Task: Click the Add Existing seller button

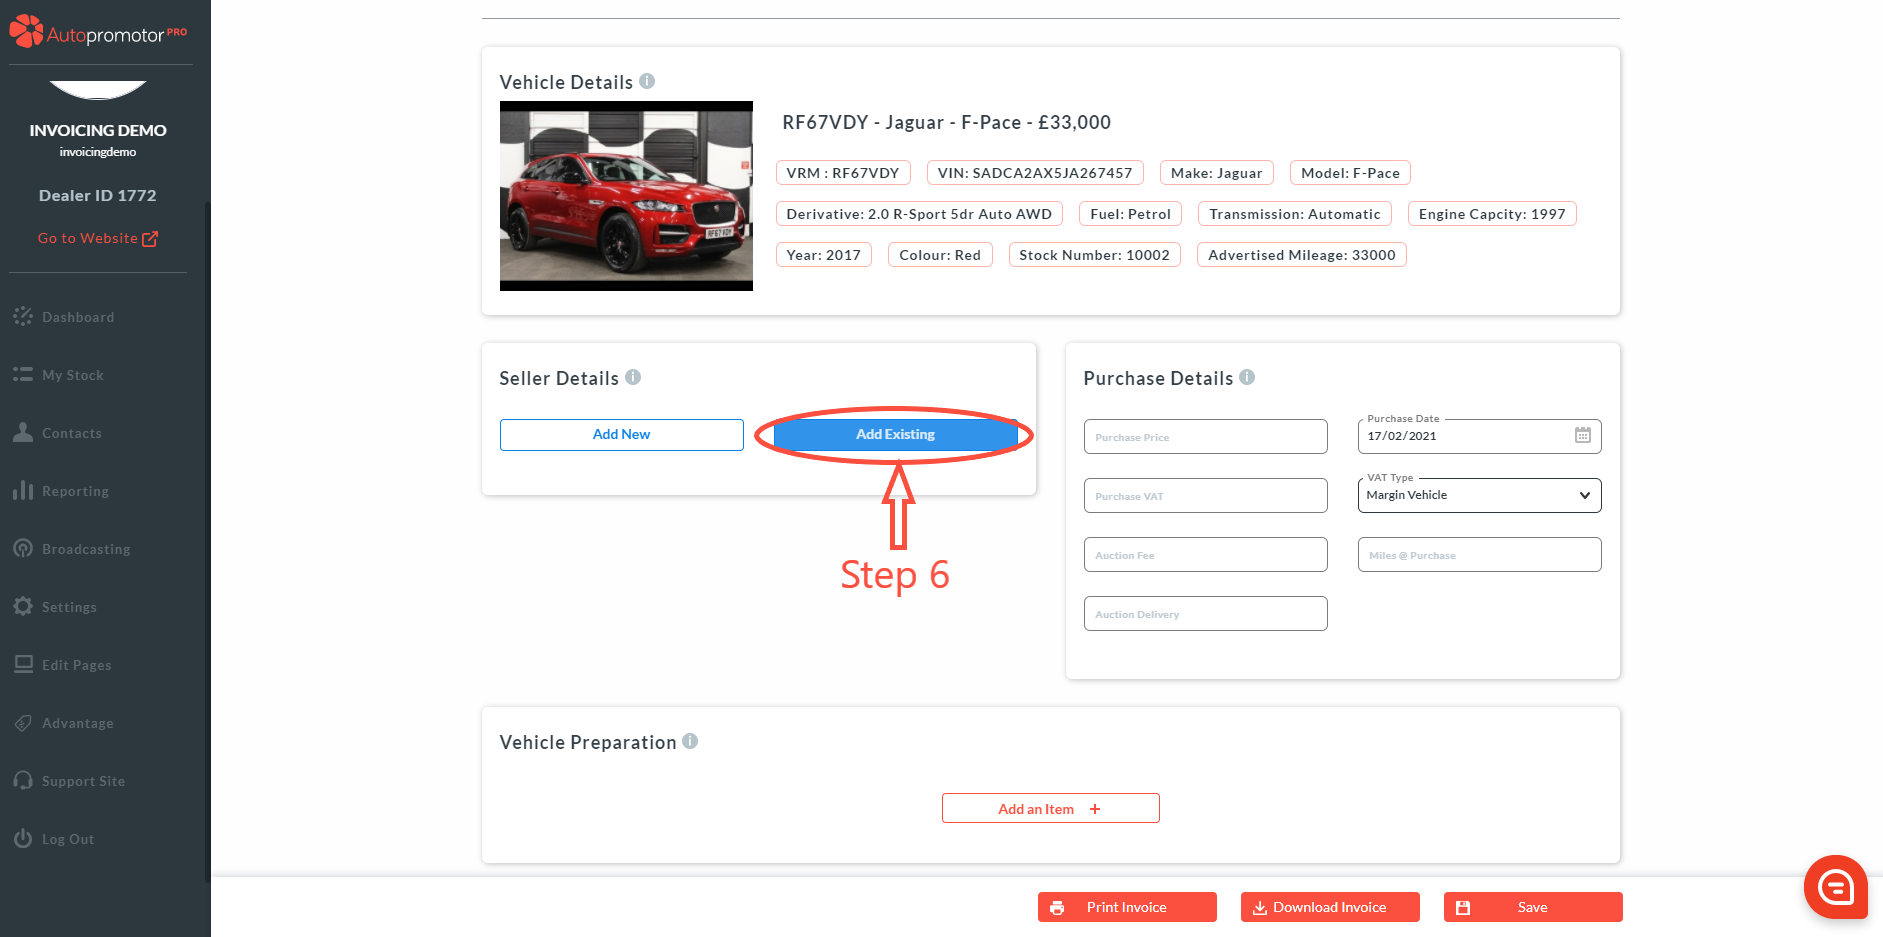Action: pyautogui.click(x=895, y=435)
